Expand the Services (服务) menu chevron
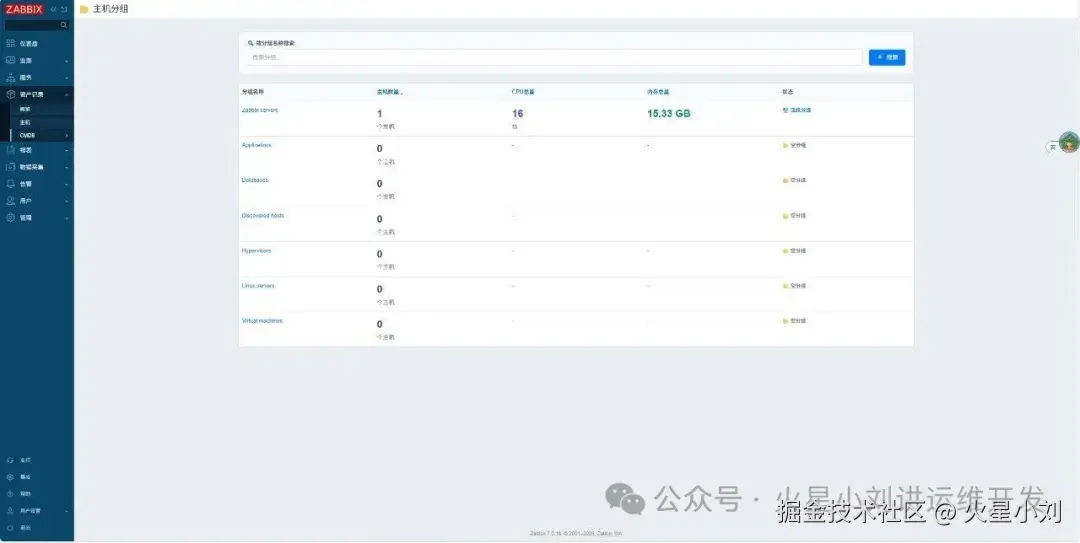 67,78
